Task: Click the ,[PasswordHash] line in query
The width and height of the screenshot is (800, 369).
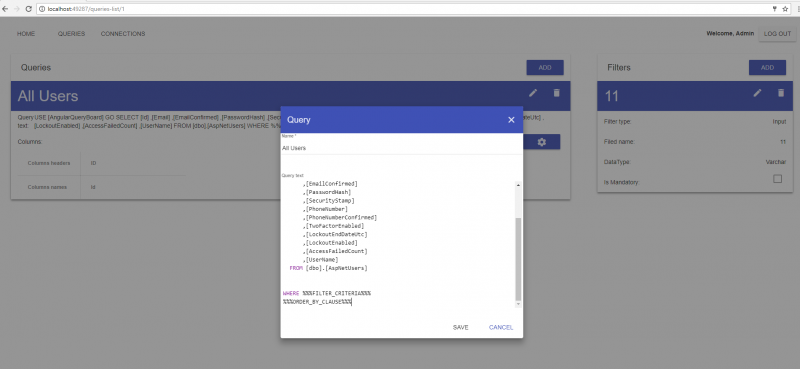Action: [x=327, y=192]
